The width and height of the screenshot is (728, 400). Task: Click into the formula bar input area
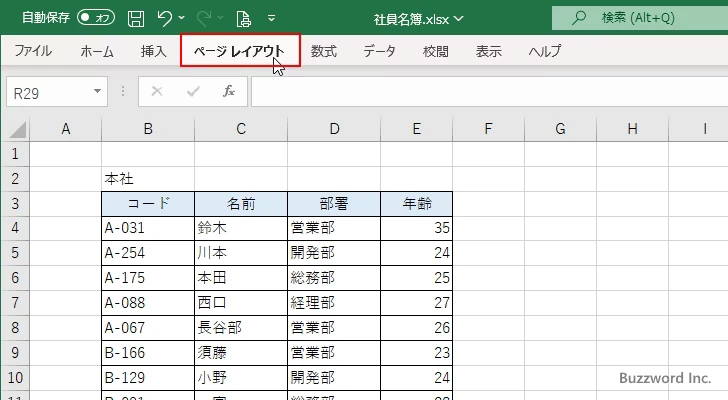pos(490,91)
